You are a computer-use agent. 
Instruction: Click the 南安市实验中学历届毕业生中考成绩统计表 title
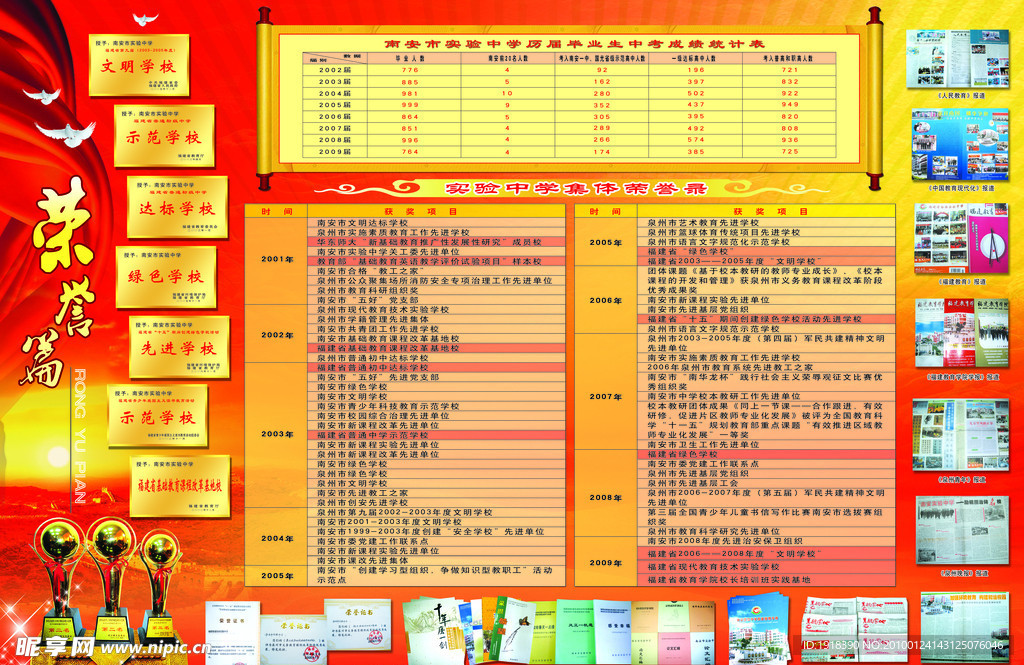[574, 44]
